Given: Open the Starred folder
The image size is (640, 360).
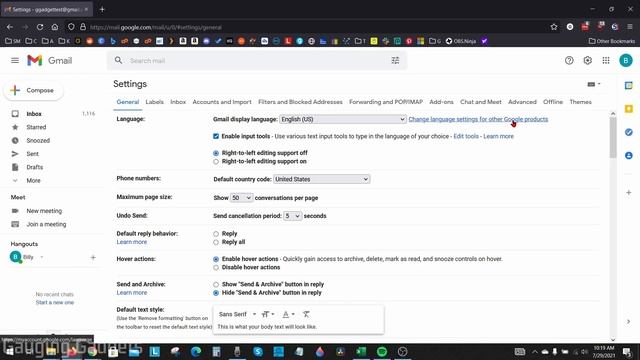Looking at the screenshot, I should [36, 127].
